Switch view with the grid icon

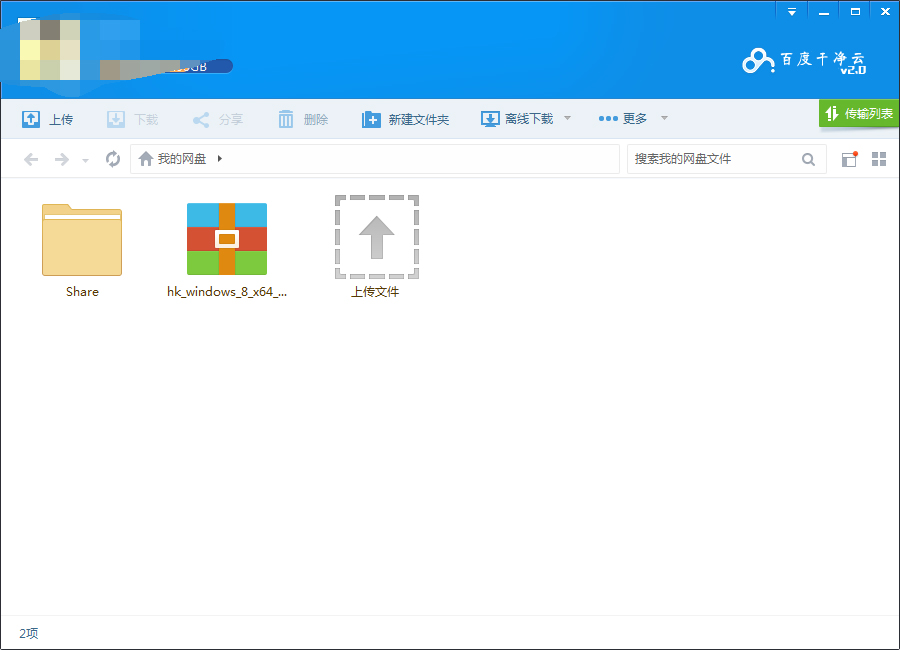tap(879, 159)
